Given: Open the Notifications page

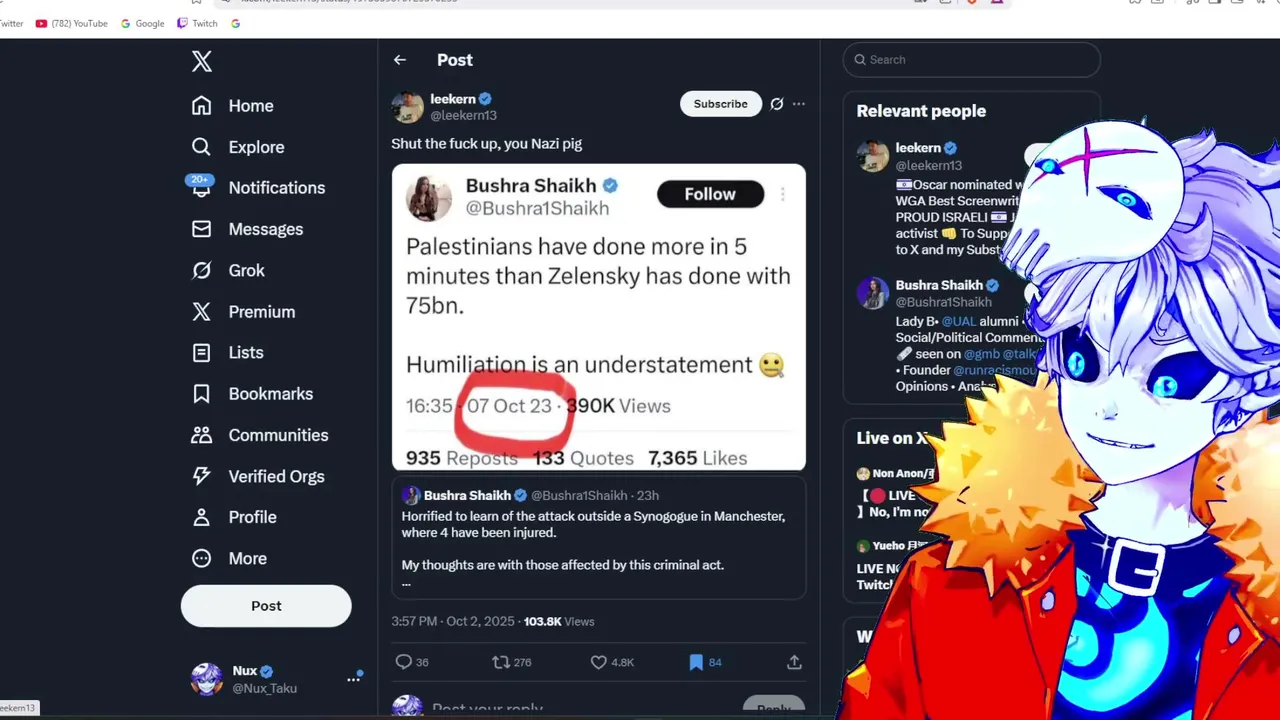Looking at the screenshot, I should pyautogui.click(x=276, y=188).
